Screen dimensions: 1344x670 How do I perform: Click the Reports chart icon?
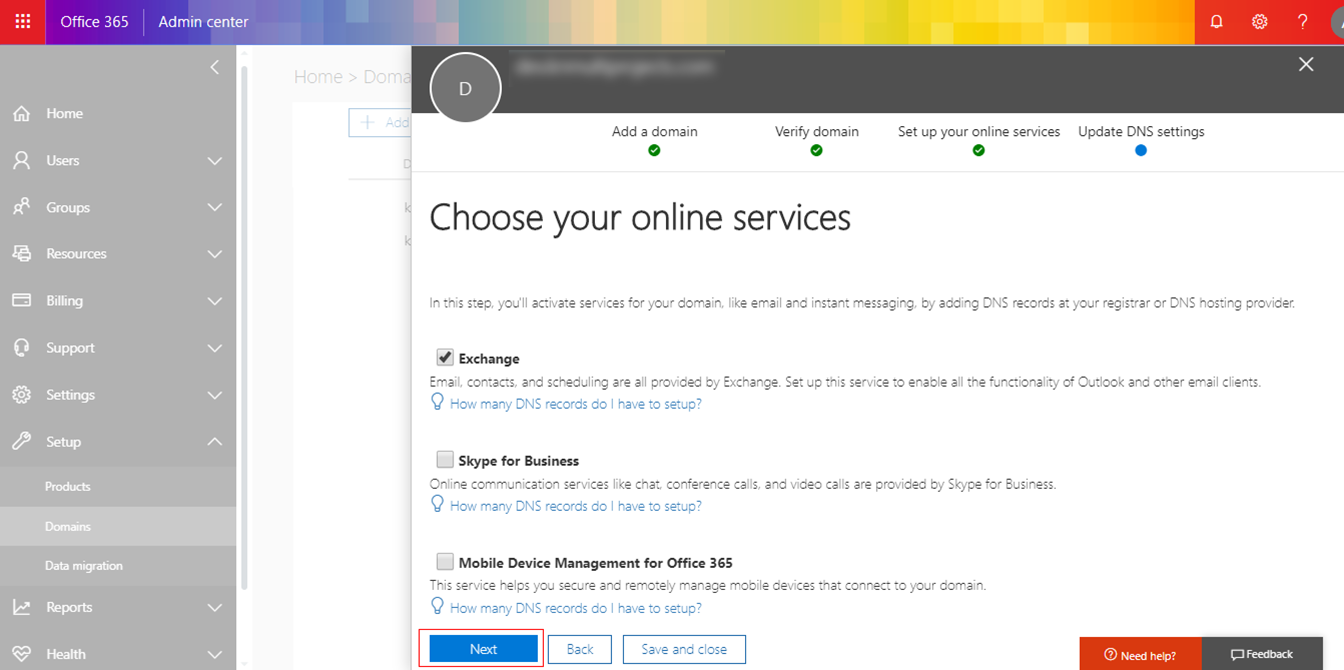pyautogui.click(x=21, y=607)
